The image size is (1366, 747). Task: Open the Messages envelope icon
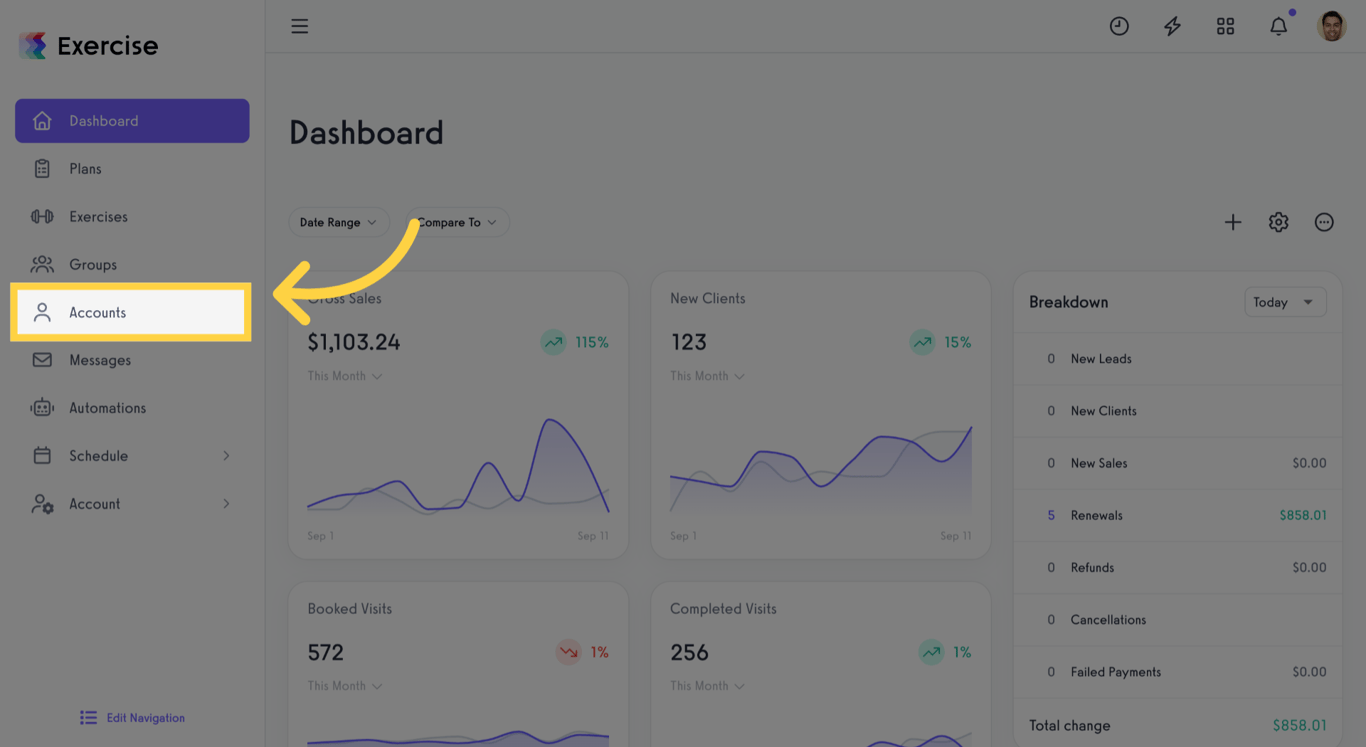pyautogui.click(x=41, y=360)
